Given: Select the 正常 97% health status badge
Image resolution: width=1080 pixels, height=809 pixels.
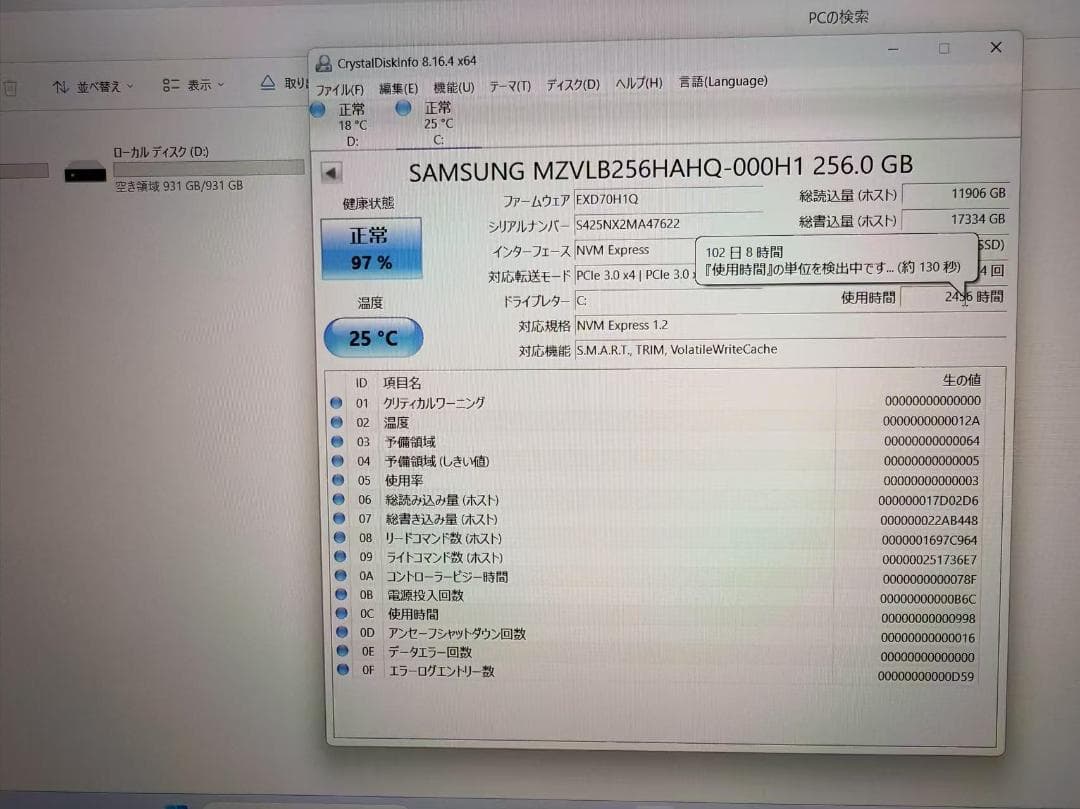Looking at the screenshot, I should [371, 247].
